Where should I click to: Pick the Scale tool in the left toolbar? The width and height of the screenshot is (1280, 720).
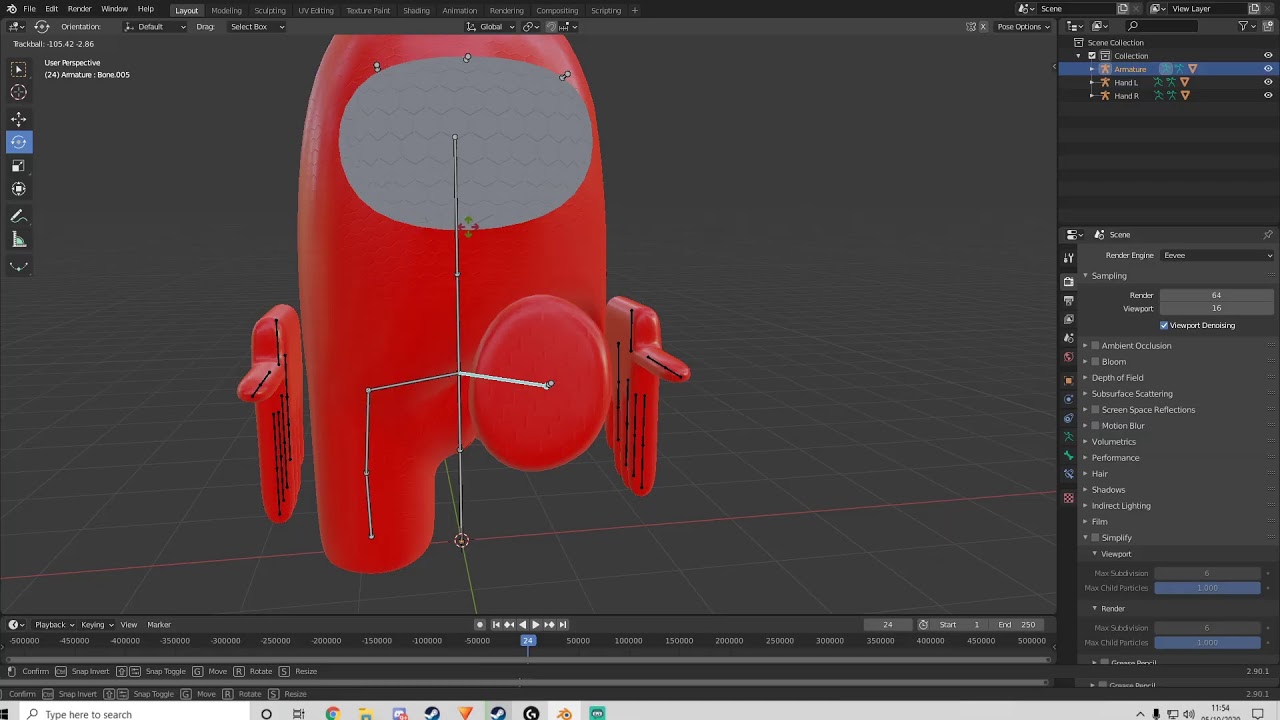pos(18,166)
